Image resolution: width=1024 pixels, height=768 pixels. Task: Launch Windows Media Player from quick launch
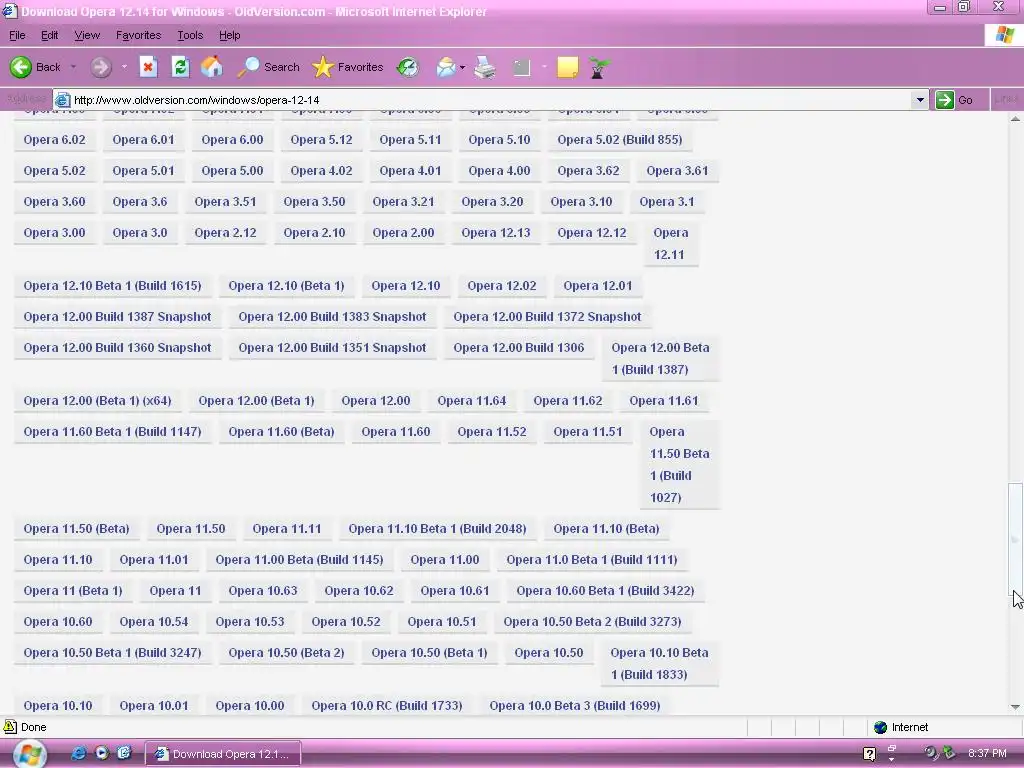pyautogui.click(x=101, y=753)
